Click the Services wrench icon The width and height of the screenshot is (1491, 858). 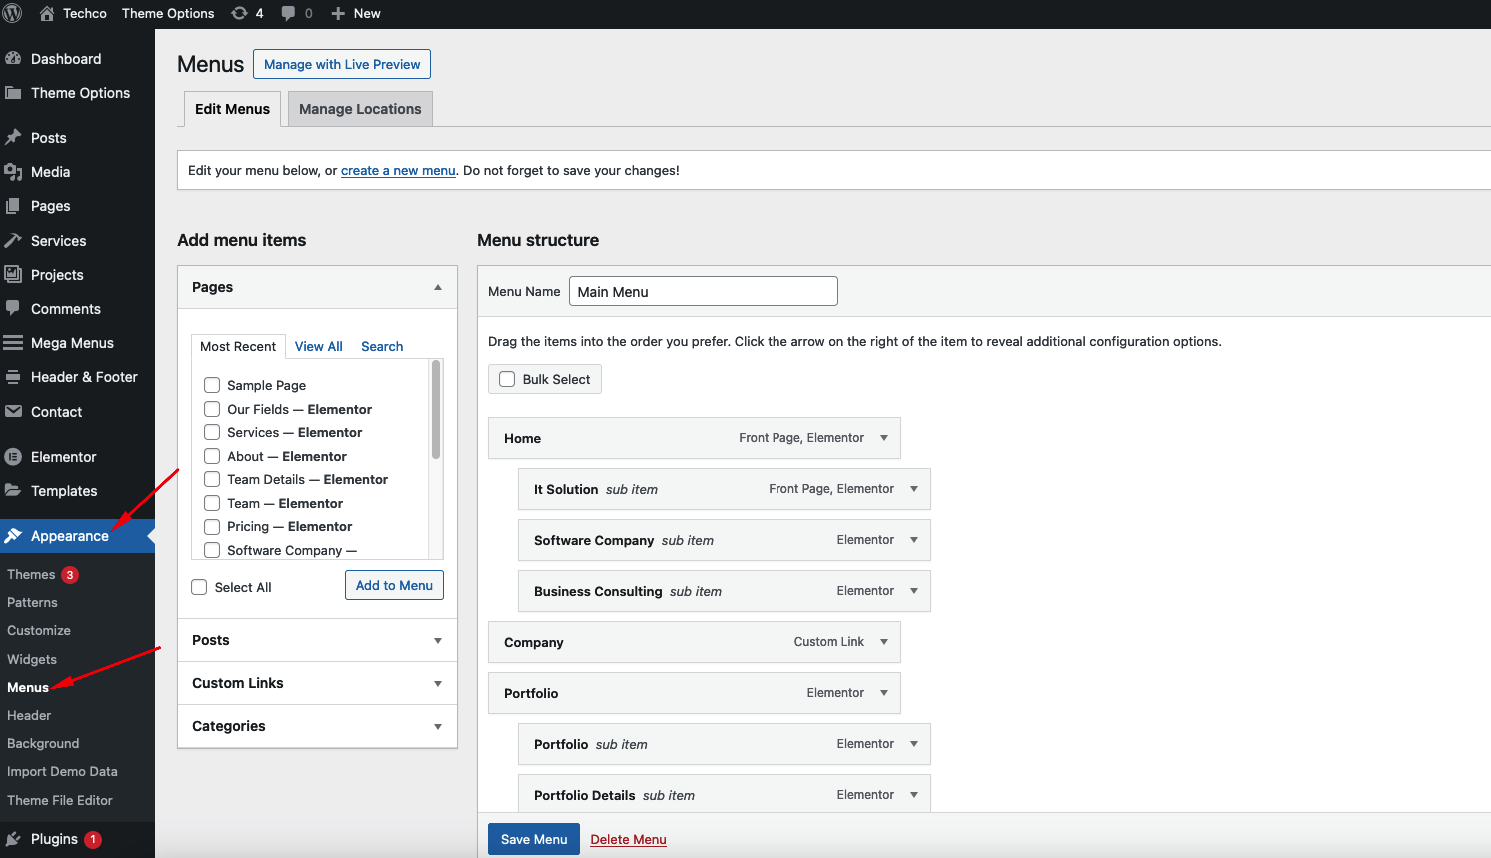tap(13, 241)
